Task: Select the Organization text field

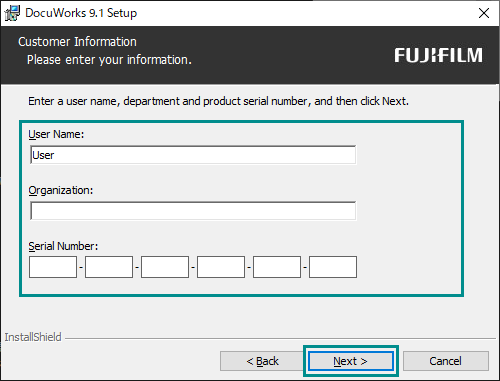Action: click(x=193, y=211)
